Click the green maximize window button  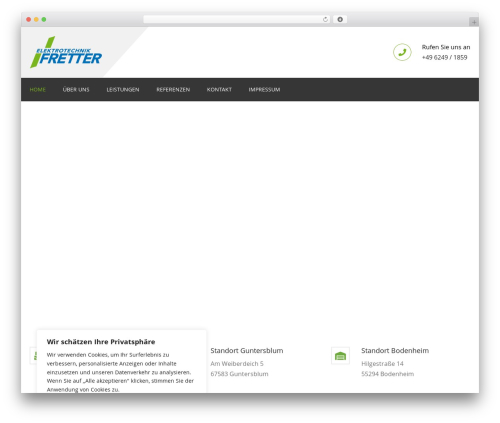[44, 20]
